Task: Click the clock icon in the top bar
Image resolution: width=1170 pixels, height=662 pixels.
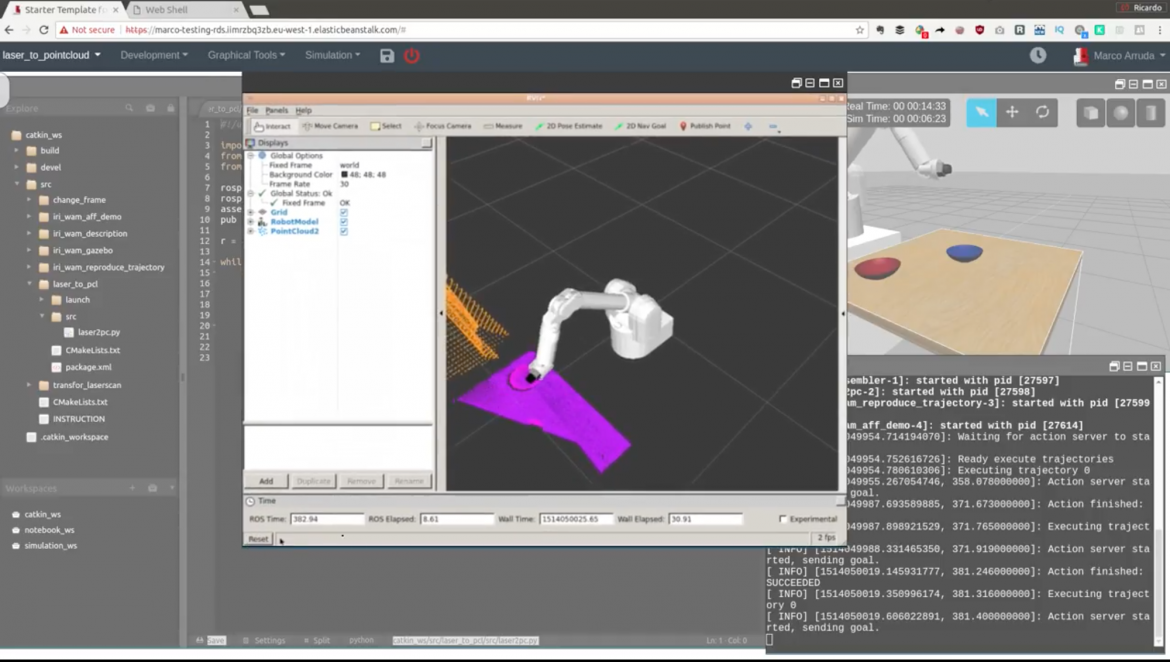Action: tap(1038, 55)
